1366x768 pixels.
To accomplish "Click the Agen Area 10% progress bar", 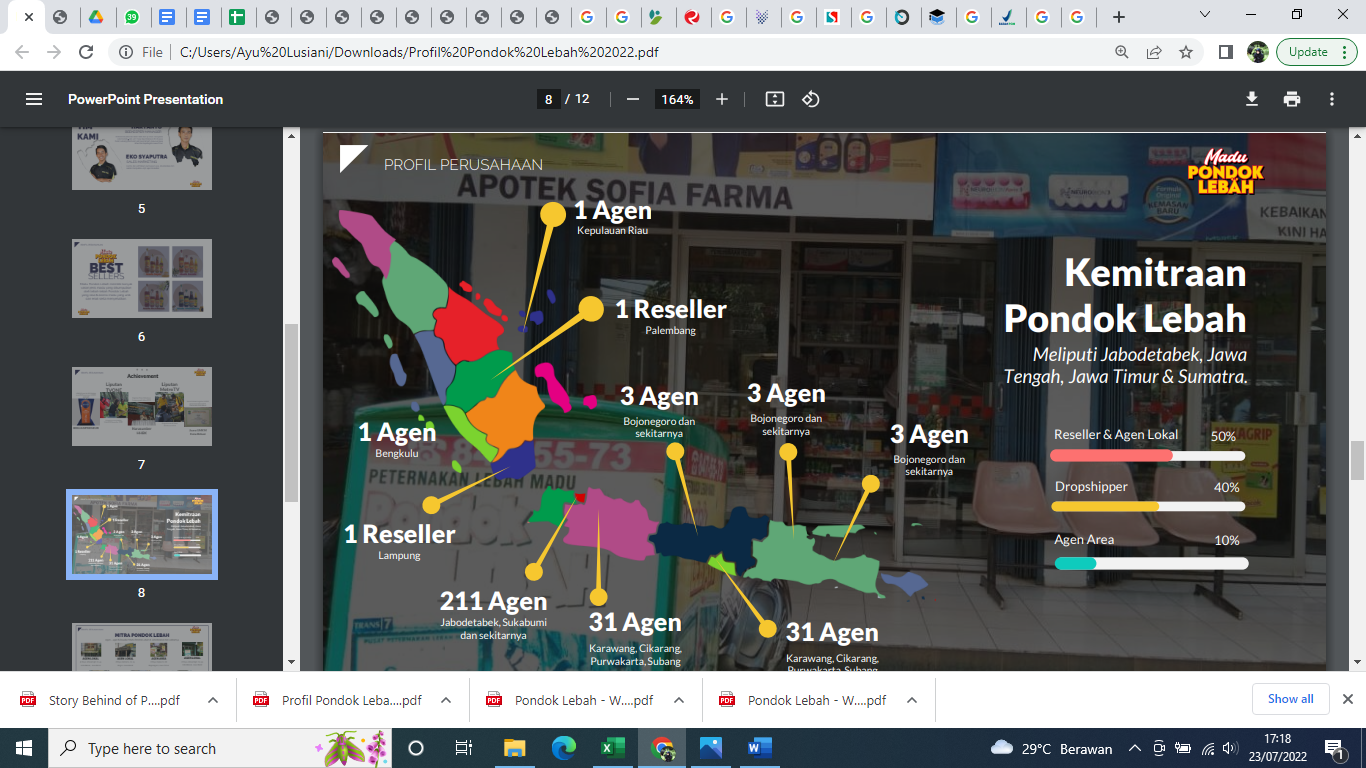I will pyautogui.click(x=1151, y=564).
